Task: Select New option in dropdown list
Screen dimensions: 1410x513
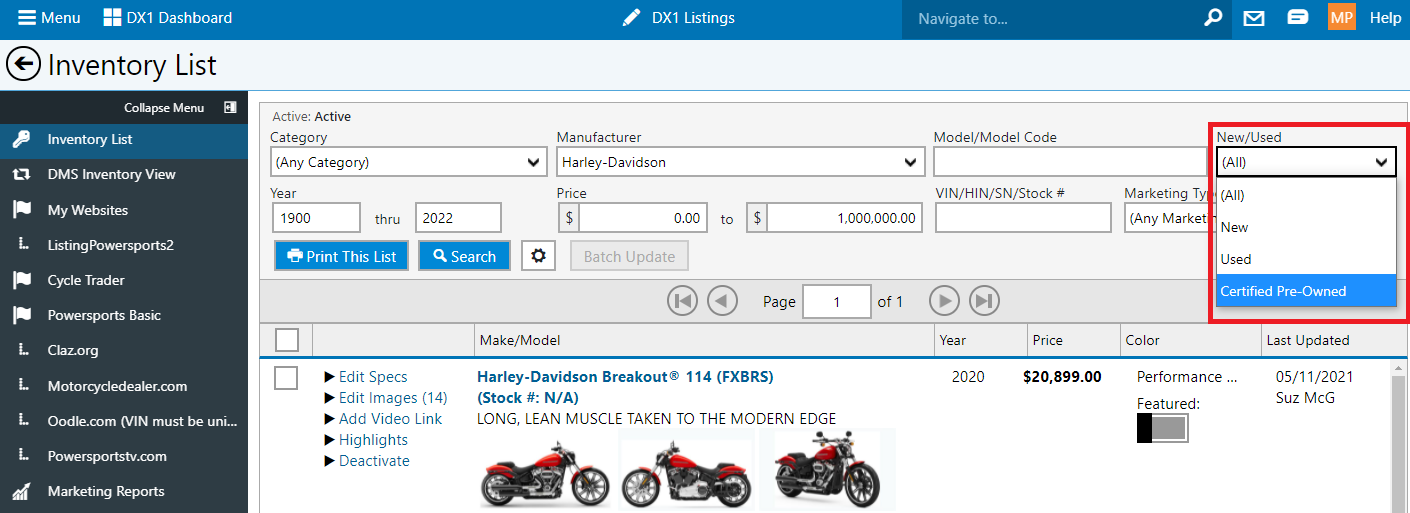Action: click(x=1306, y=227)
